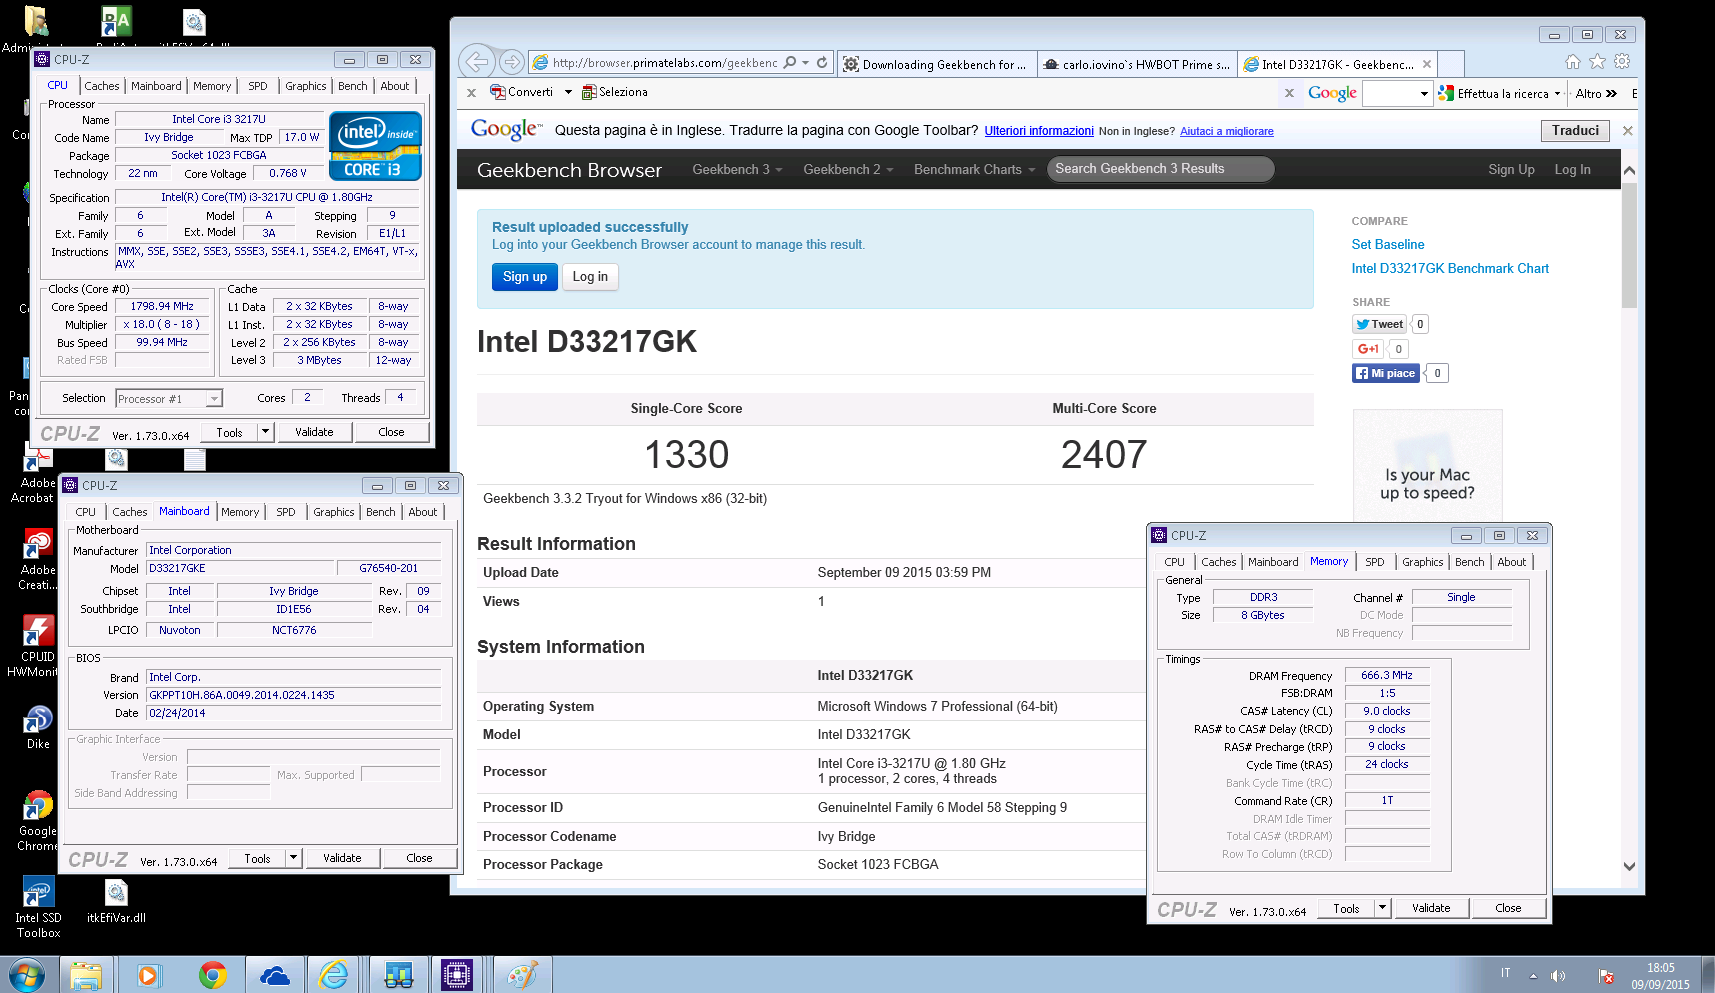1715x993 pixels.
Task: Open Google toolbar search box dropdown
Action: click(x=1424, y=93)
